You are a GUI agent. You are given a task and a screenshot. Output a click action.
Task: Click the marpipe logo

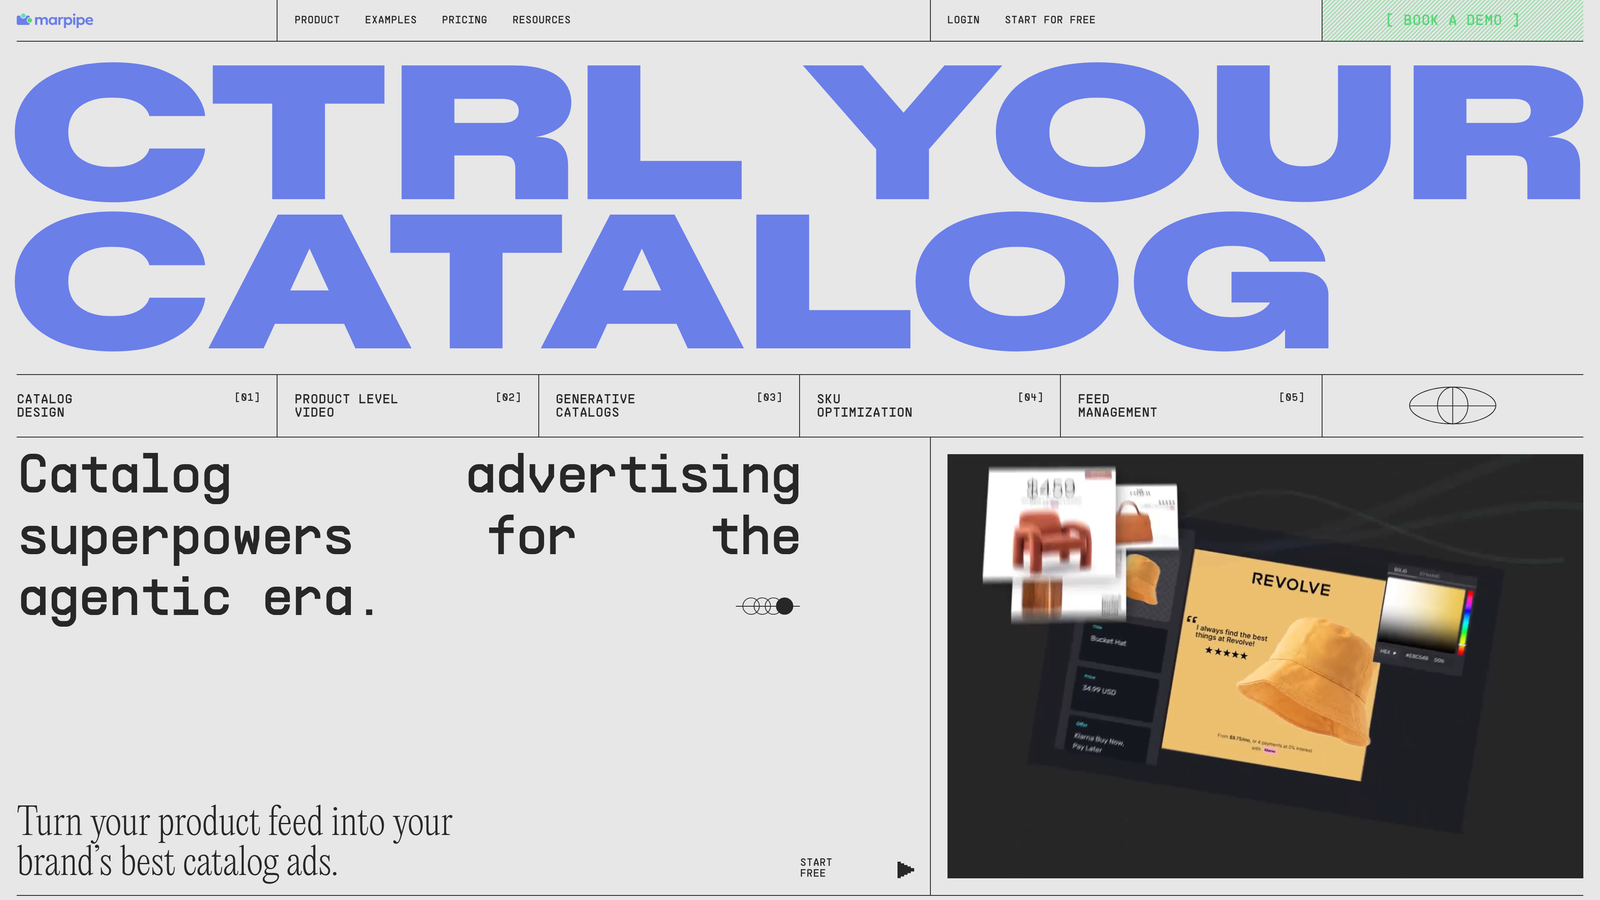click(55, 20)
